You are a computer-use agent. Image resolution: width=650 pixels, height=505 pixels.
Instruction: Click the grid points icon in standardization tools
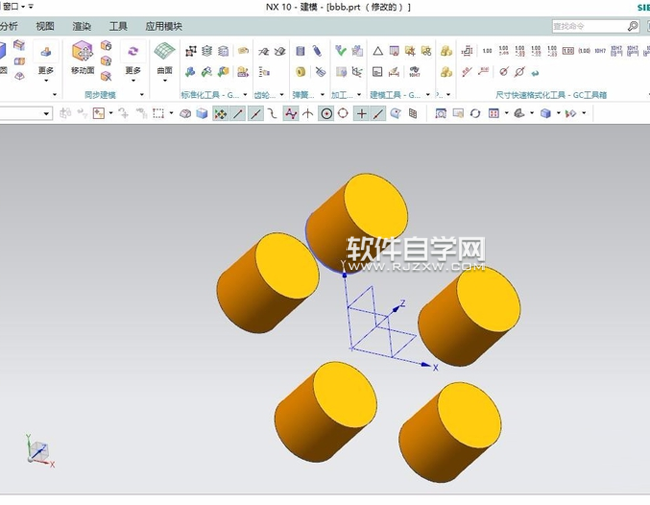point(191,51)
